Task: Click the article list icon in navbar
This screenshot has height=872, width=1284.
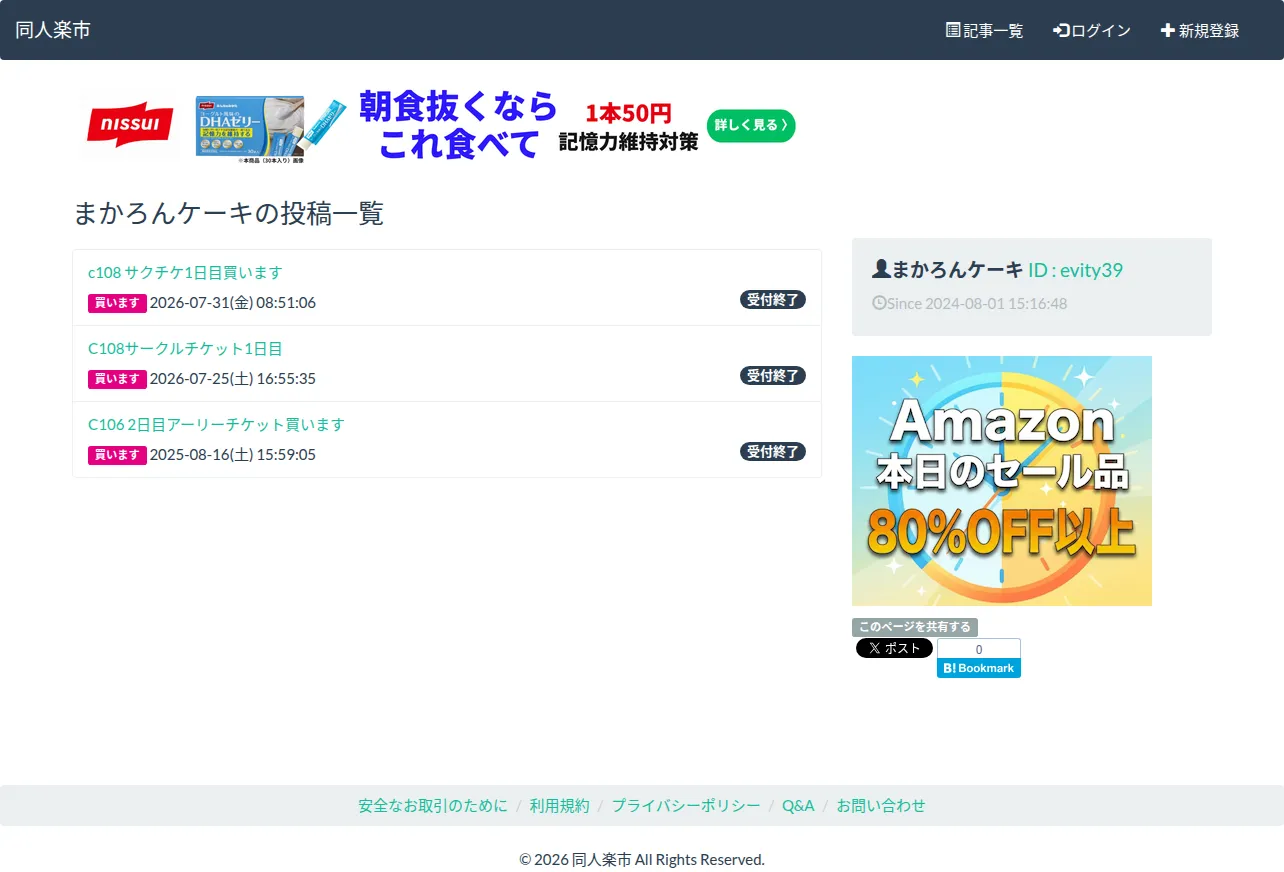Action: pyautogui.click(x=953, y=30)
